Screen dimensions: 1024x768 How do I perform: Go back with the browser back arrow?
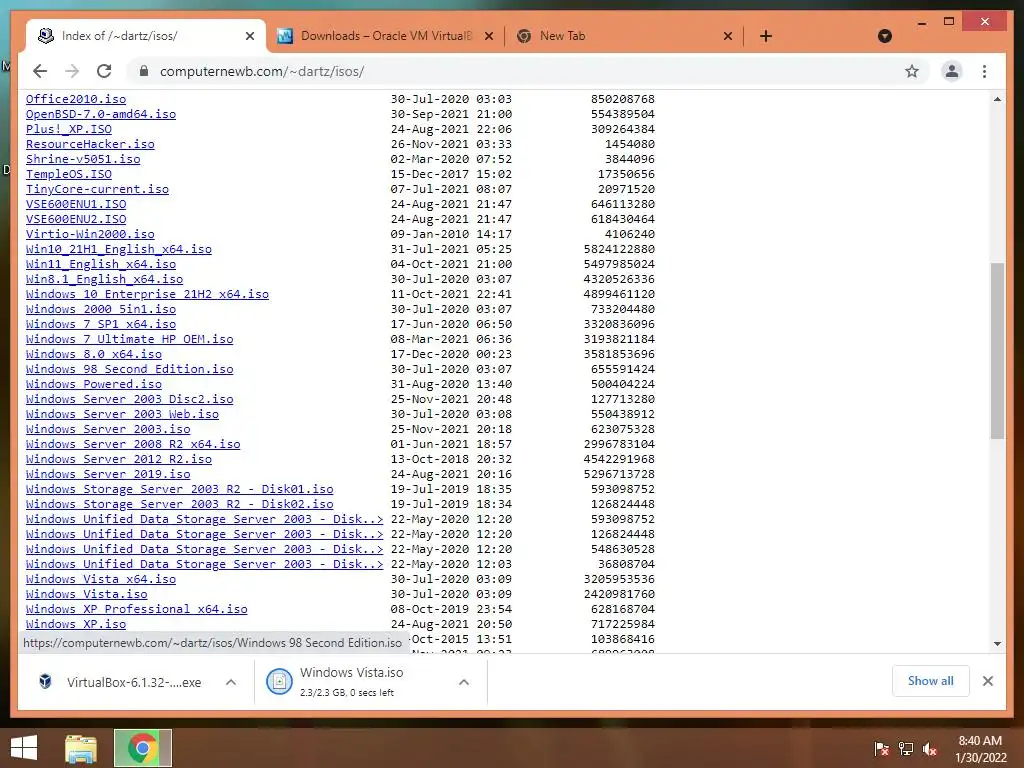pos(40,71)
